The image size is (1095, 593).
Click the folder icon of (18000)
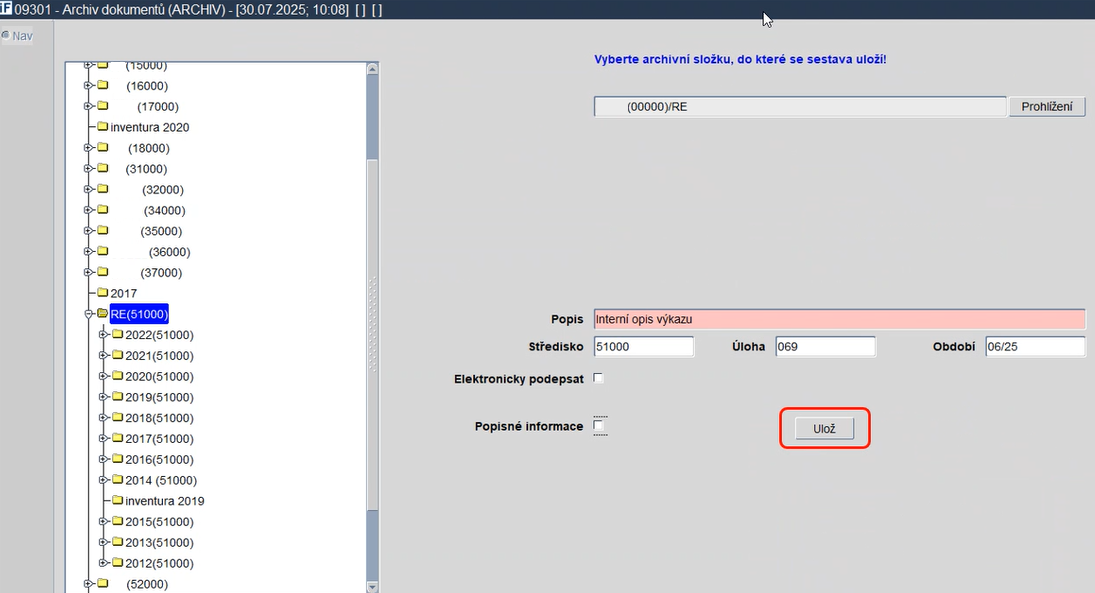(x=103, y=147)
